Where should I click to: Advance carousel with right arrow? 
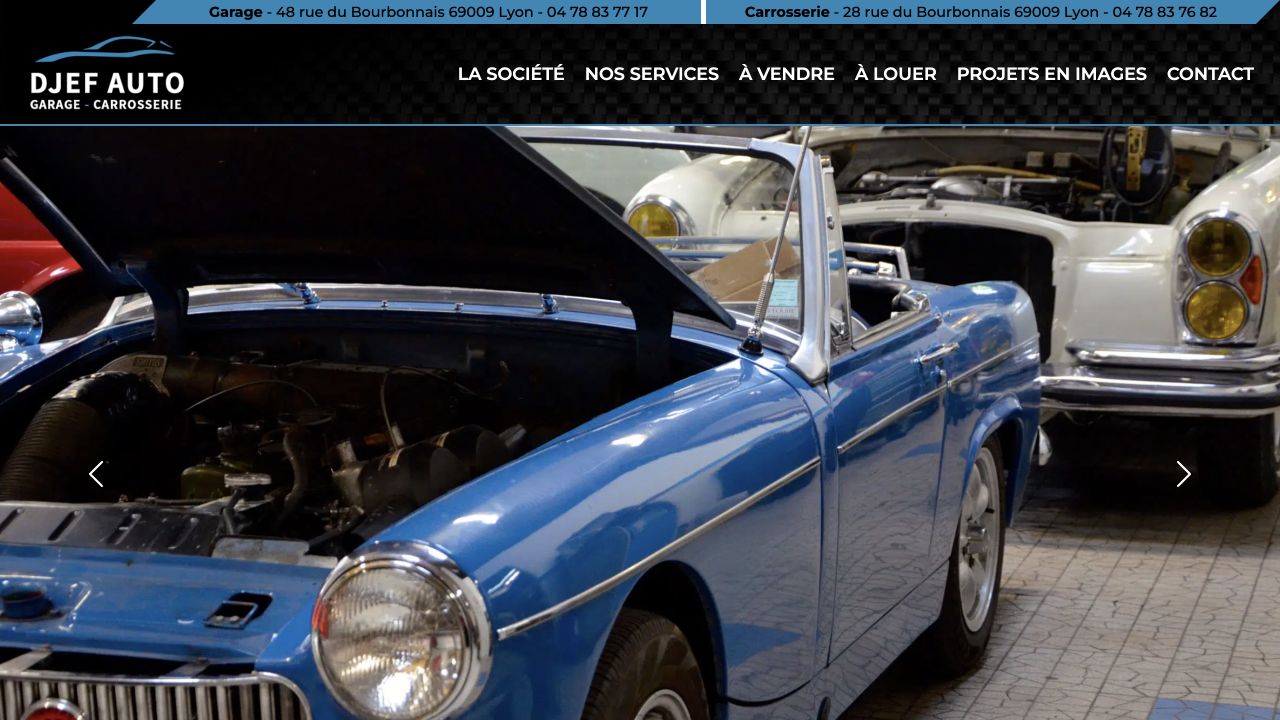click(x=1184, y=474)
